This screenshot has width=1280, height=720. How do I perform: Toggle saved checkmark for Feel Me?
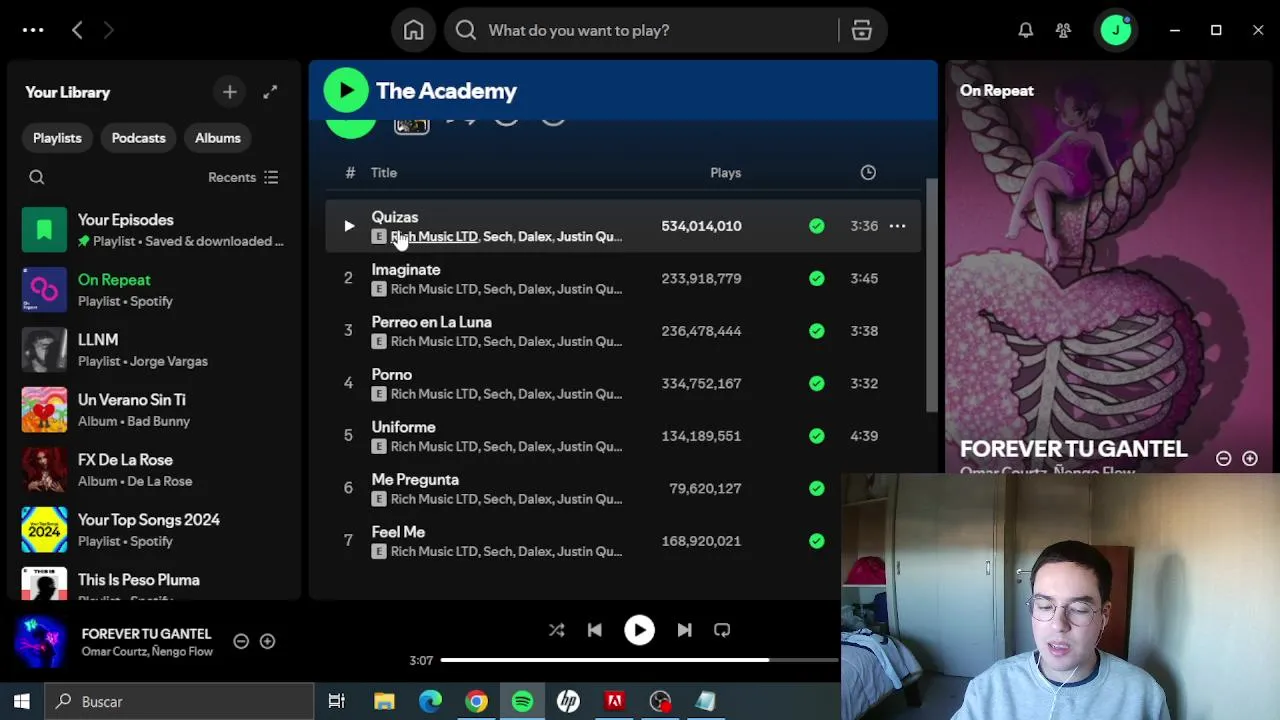(817, 541)
